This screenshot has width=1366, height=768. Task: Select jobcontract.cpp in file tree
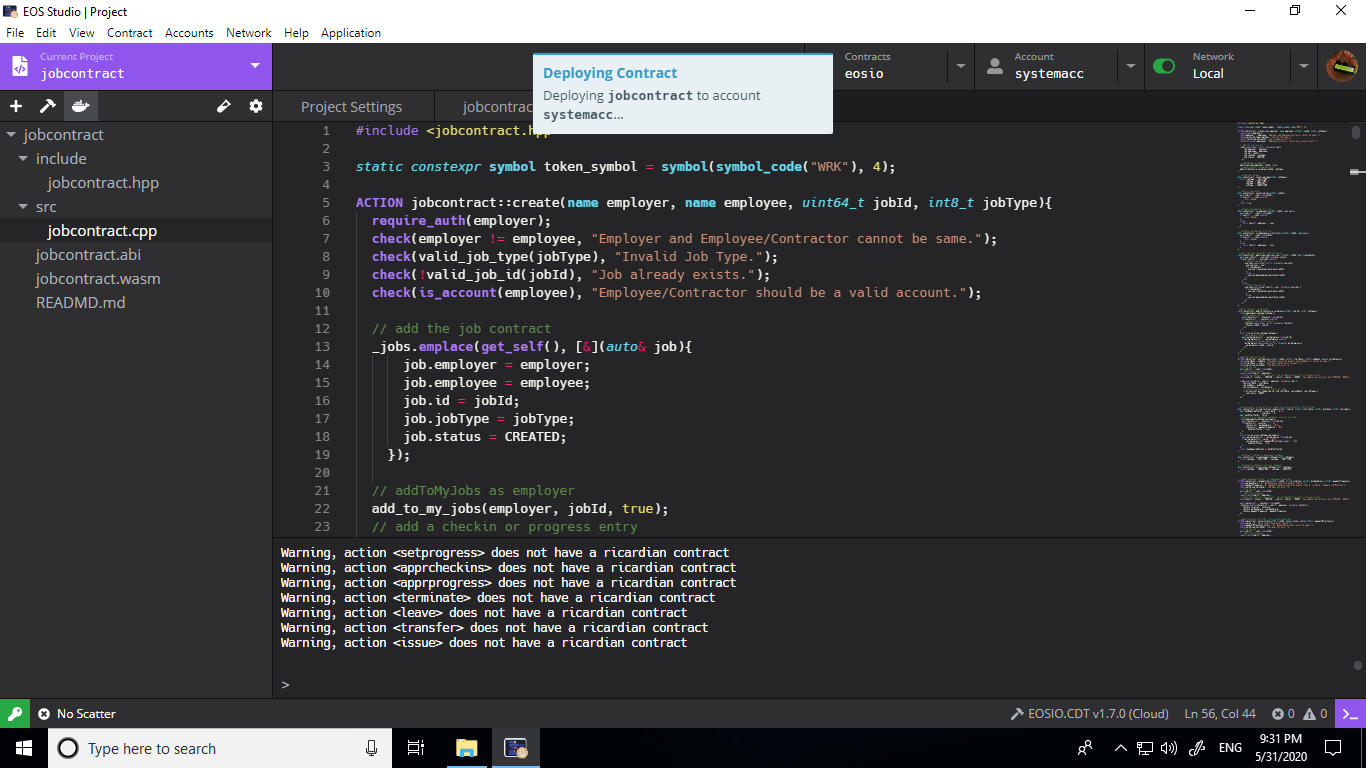point(102,231)
